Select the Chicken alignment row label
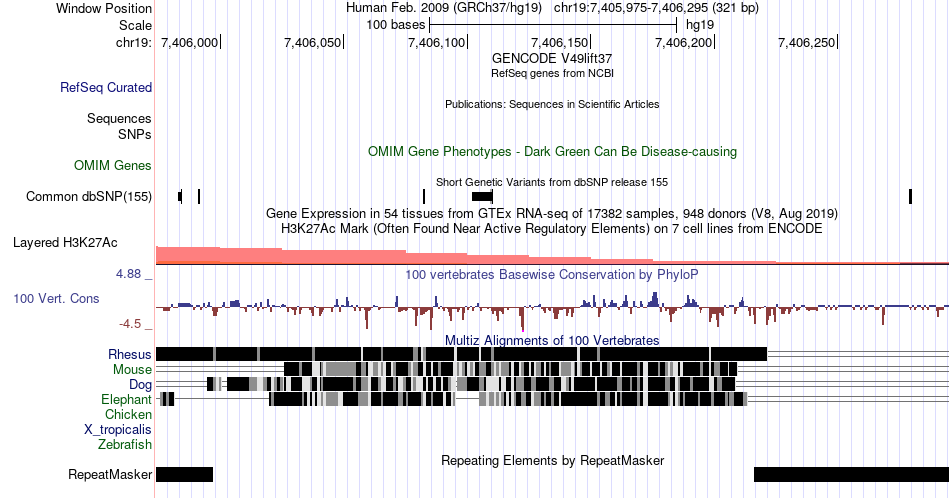The width and height of the screenshot is (950, 498). pyautogui.click(x=128, y=414)
